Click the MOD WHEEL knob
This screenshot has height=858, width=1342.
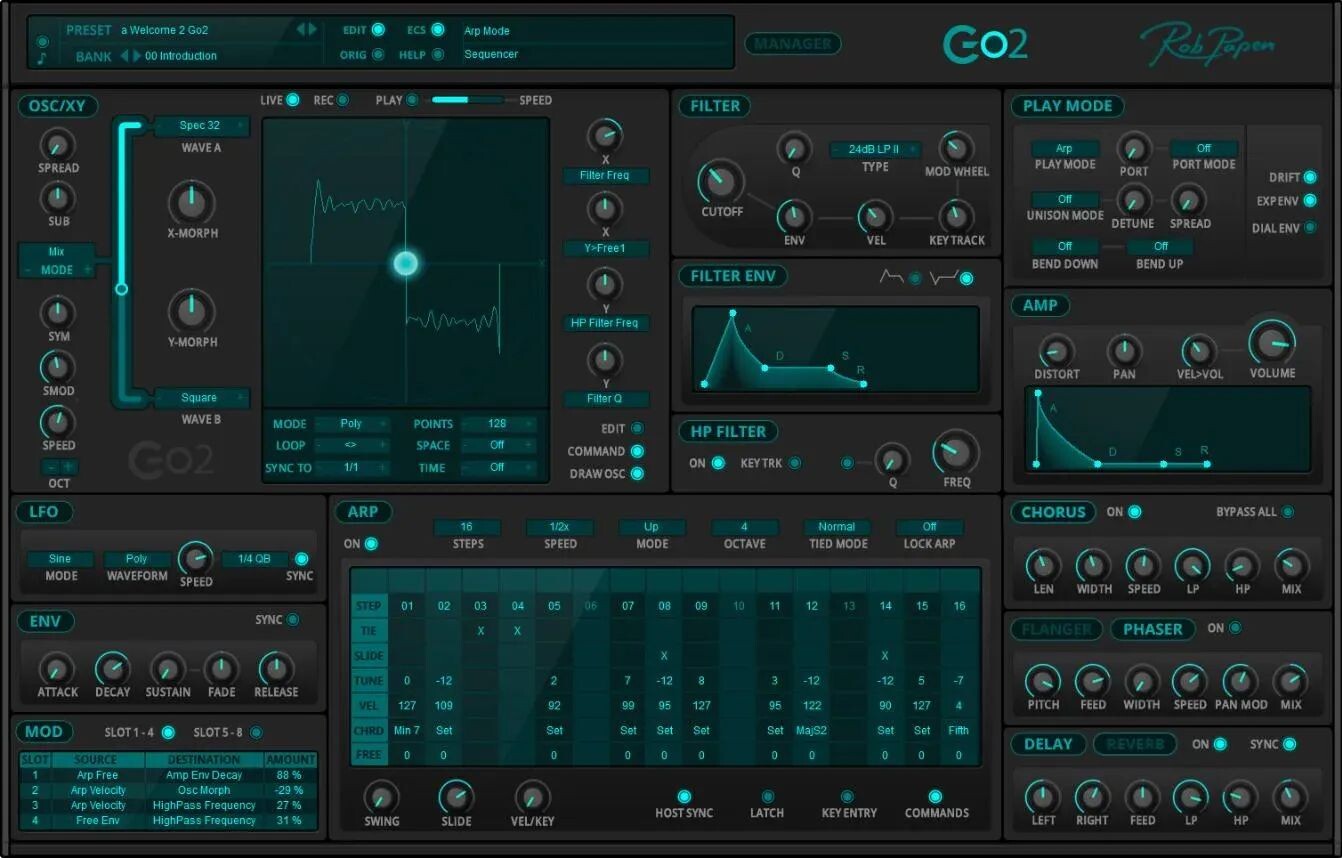pyautogui.click(x=956, y=148)
